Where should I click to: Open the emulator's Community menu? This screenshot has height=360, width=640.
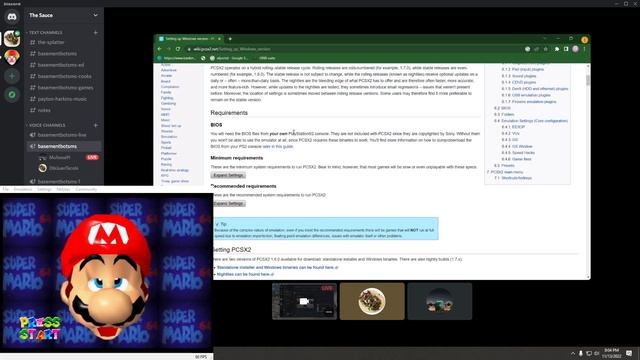(x=86, y=189)
